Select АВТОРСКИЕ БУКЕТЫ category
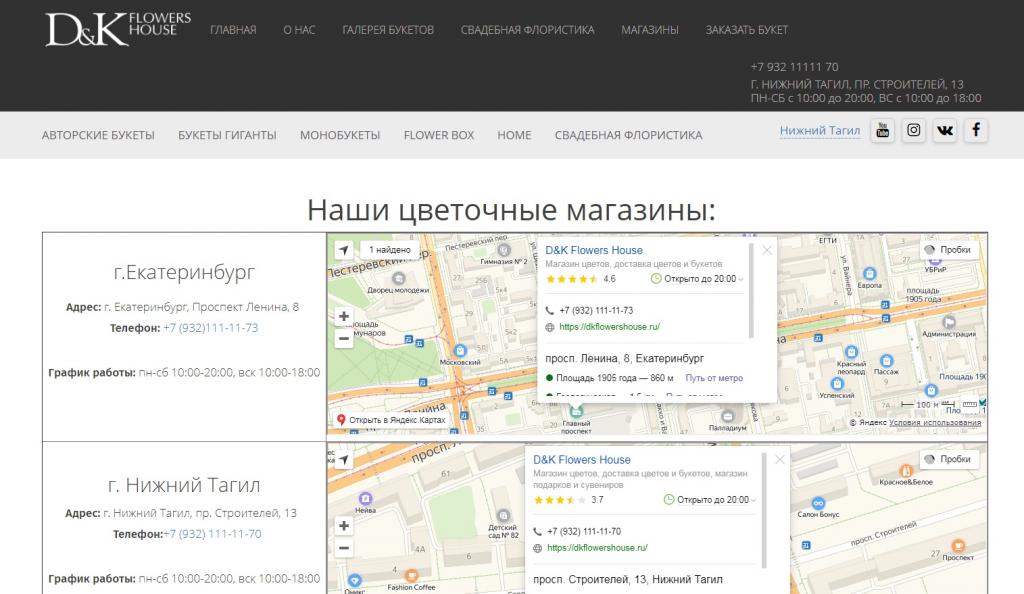This screenshot has width=1024, height=594. pos(98,135)
